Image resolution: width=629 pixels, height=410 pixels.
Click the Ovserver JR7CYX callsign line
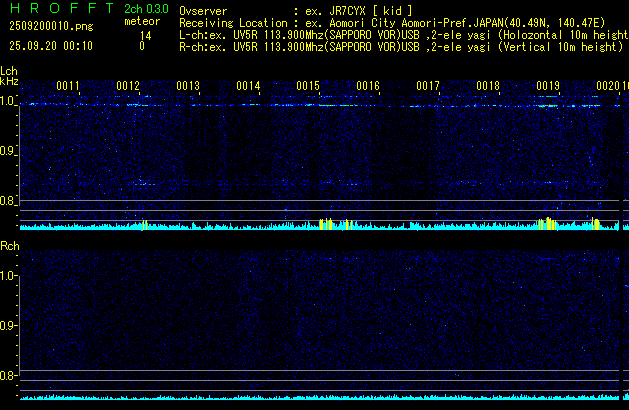pyautogui.click(x=295, y=10)
